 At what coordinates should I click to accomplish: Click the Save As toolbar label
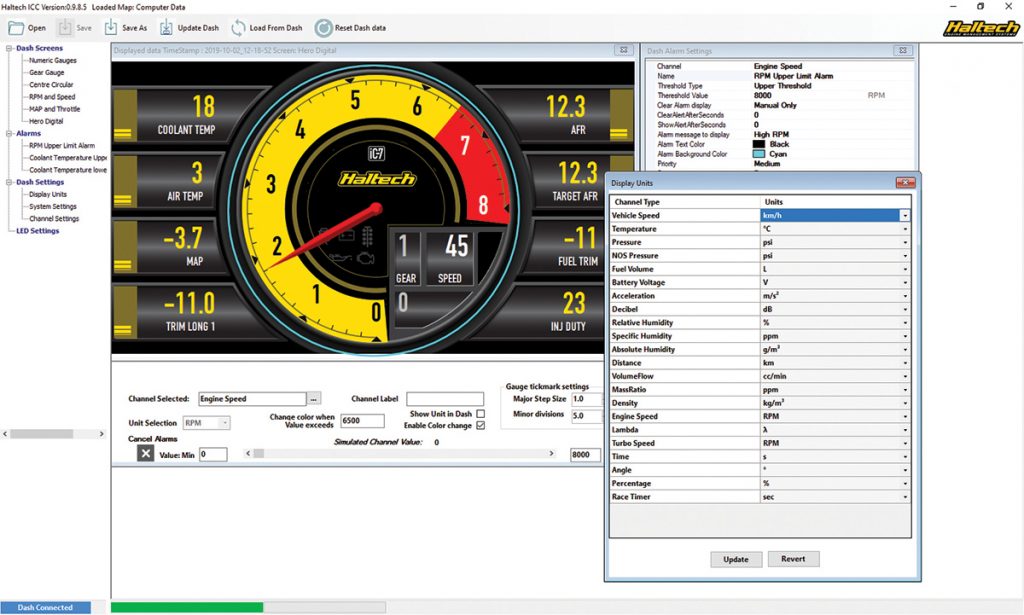point(135,28)
